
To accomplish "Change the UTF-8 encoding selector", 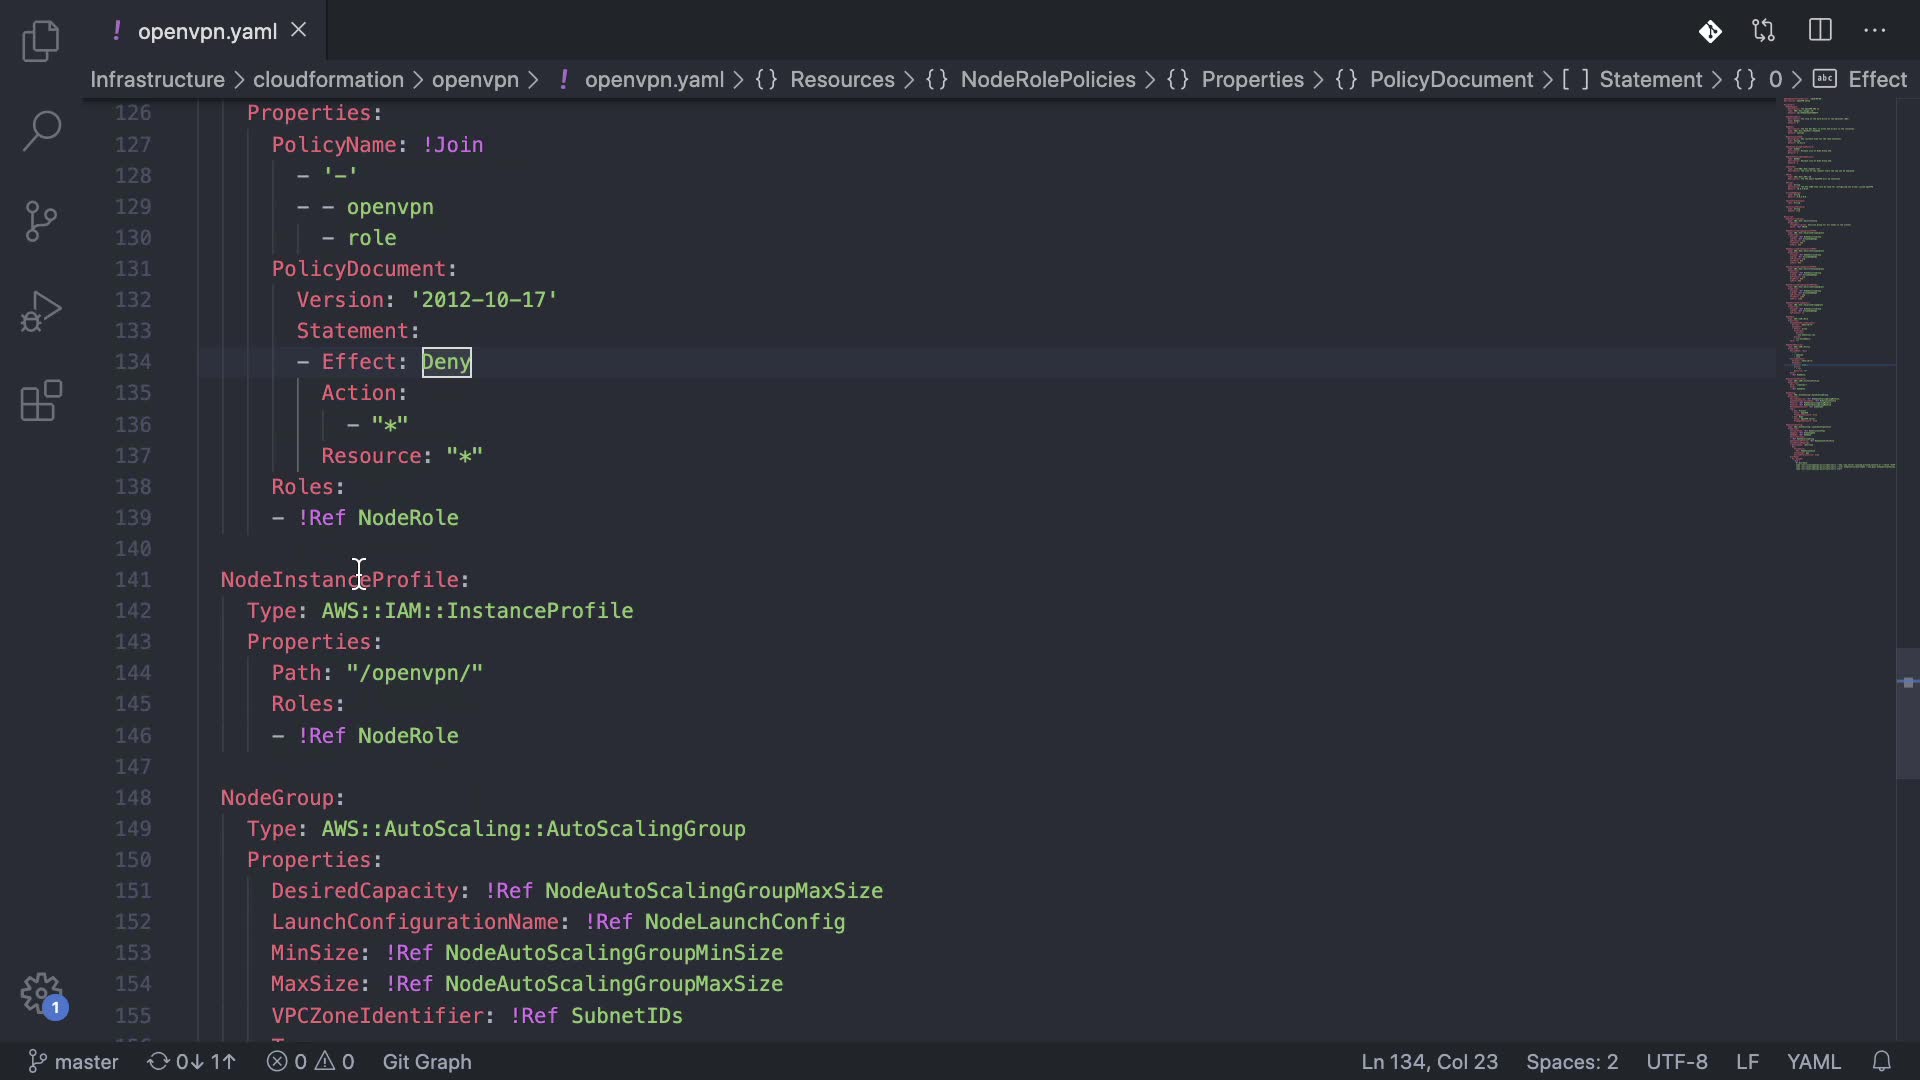I will tap(1677, 1061).
